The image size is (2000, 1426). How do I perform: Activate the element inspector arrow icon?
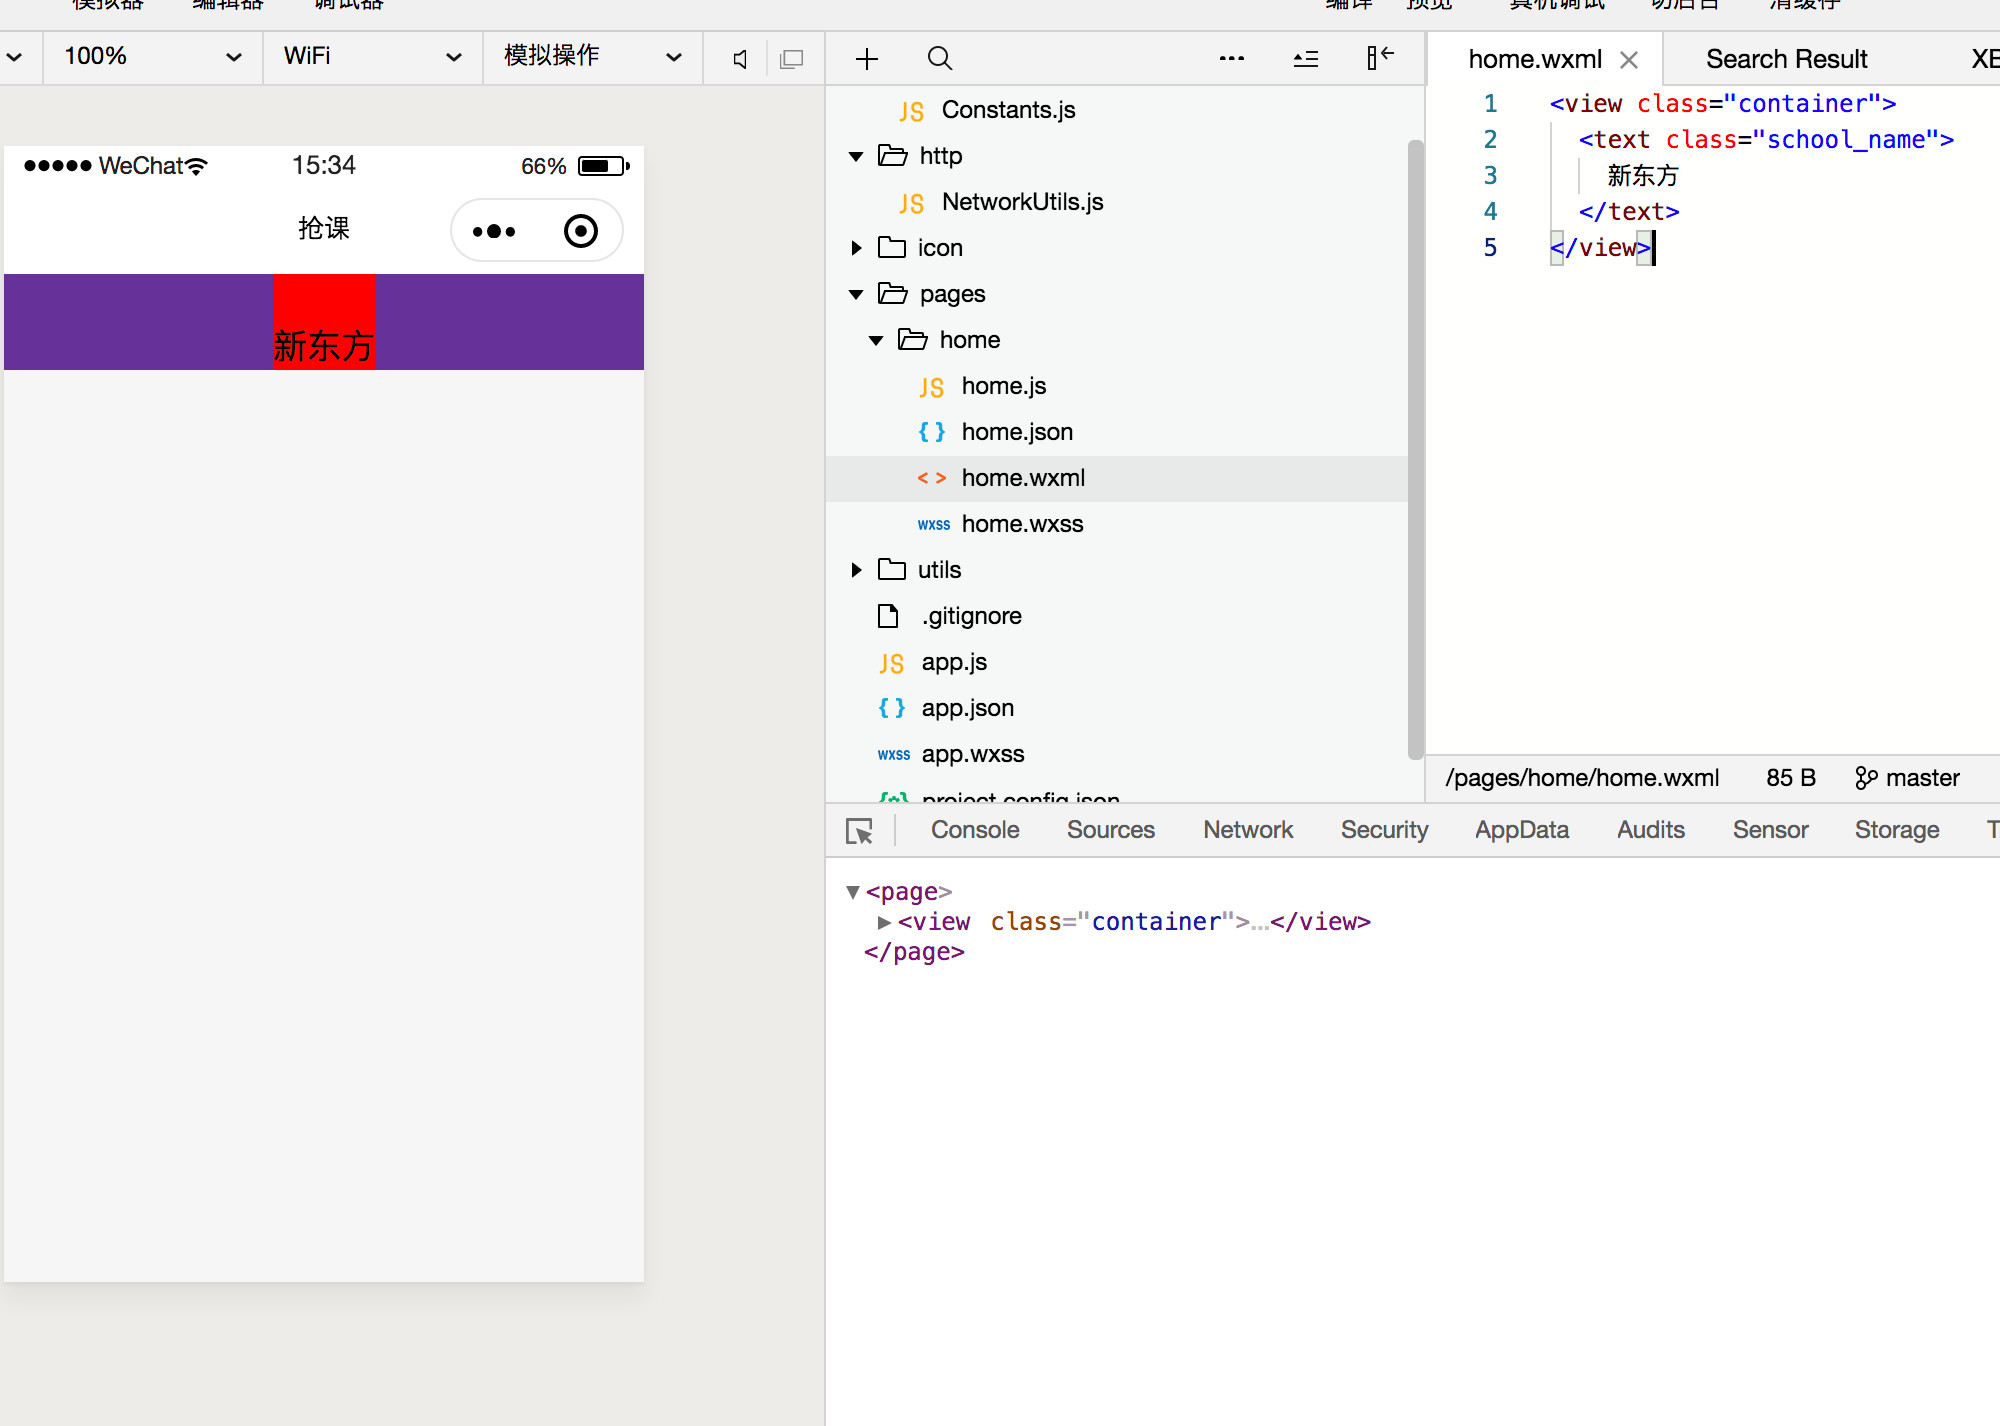(x=859, y=831)
